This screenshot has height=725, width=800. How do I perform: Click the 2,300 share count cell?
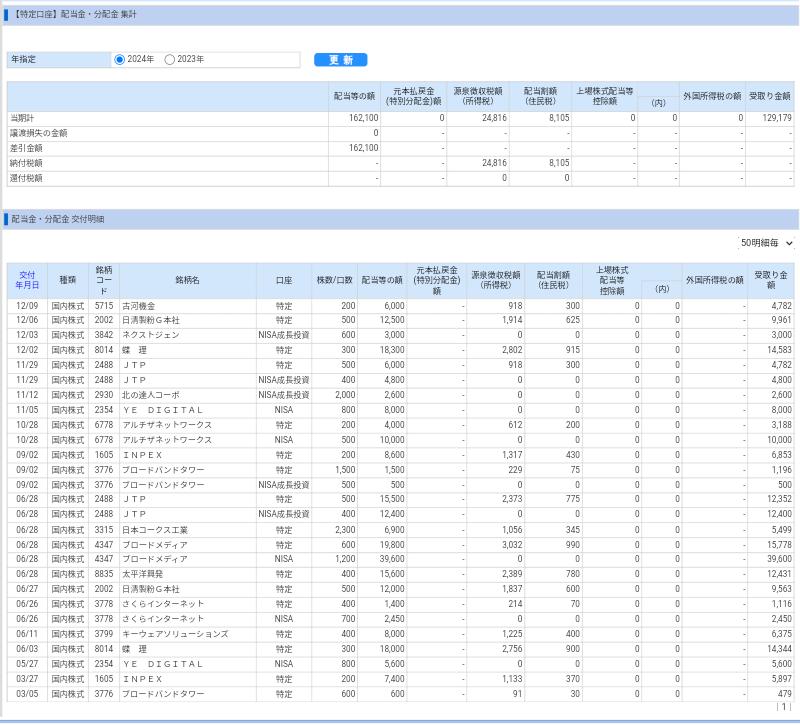(345, 530)
